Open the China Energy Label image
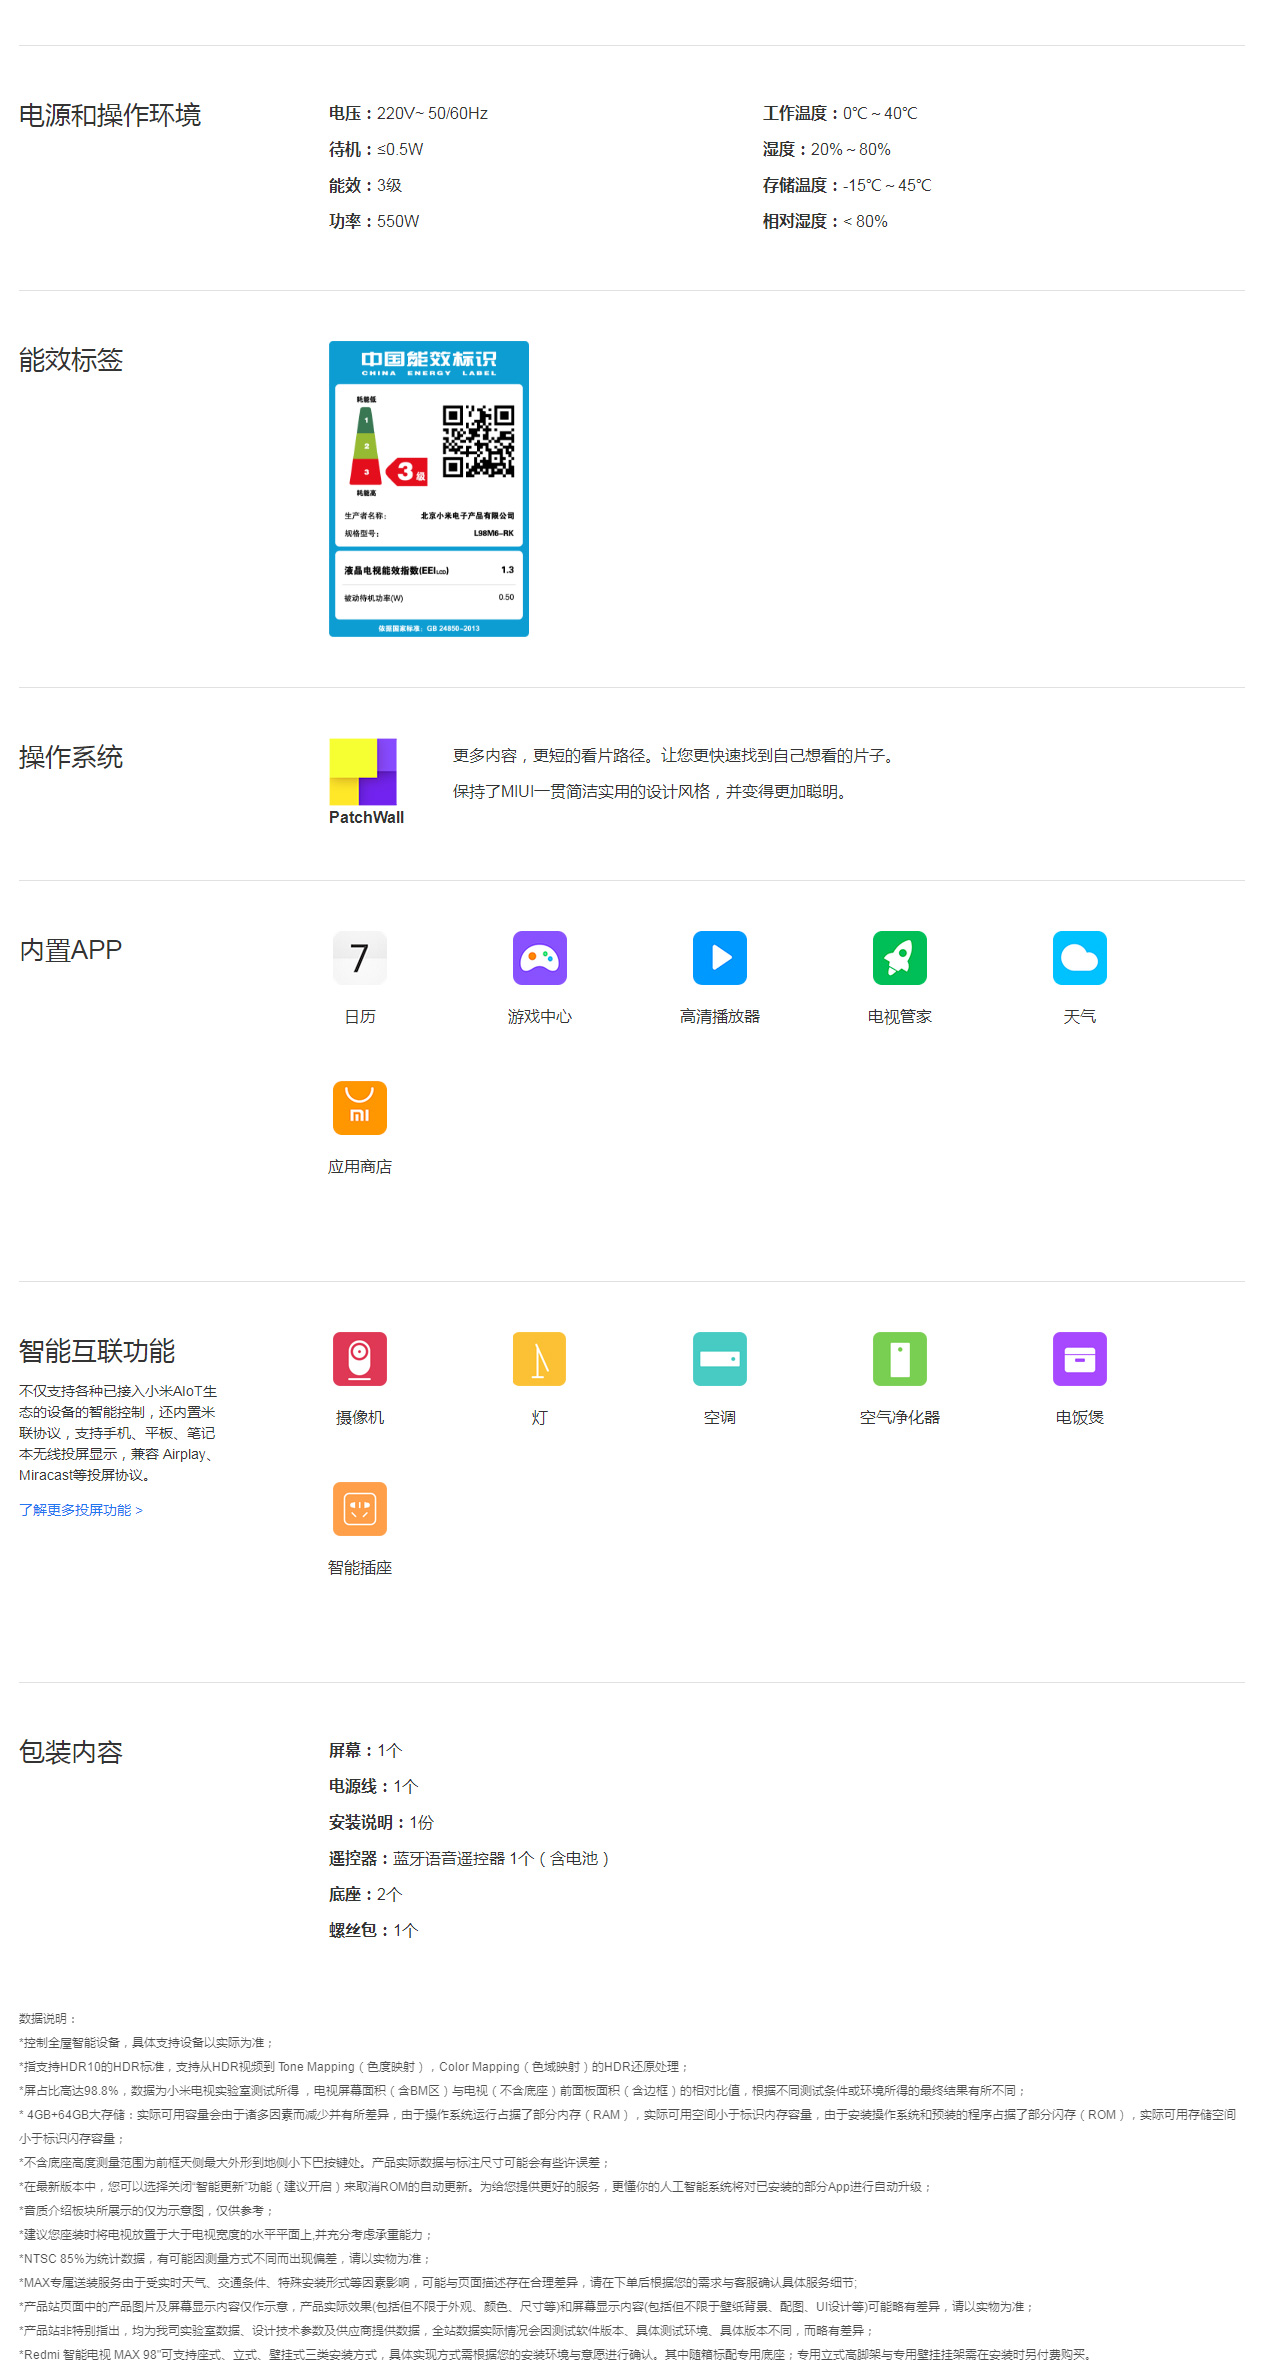Viewport: 1263px width, 2370px height. click(x=429, y=489)
